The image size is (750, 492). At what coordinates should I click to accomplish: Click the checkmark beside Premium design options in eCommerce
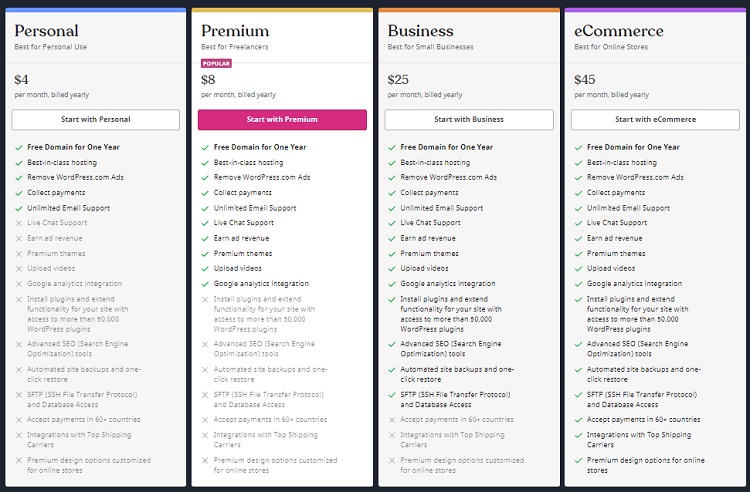pyautogui.click(x=578, y=460)
